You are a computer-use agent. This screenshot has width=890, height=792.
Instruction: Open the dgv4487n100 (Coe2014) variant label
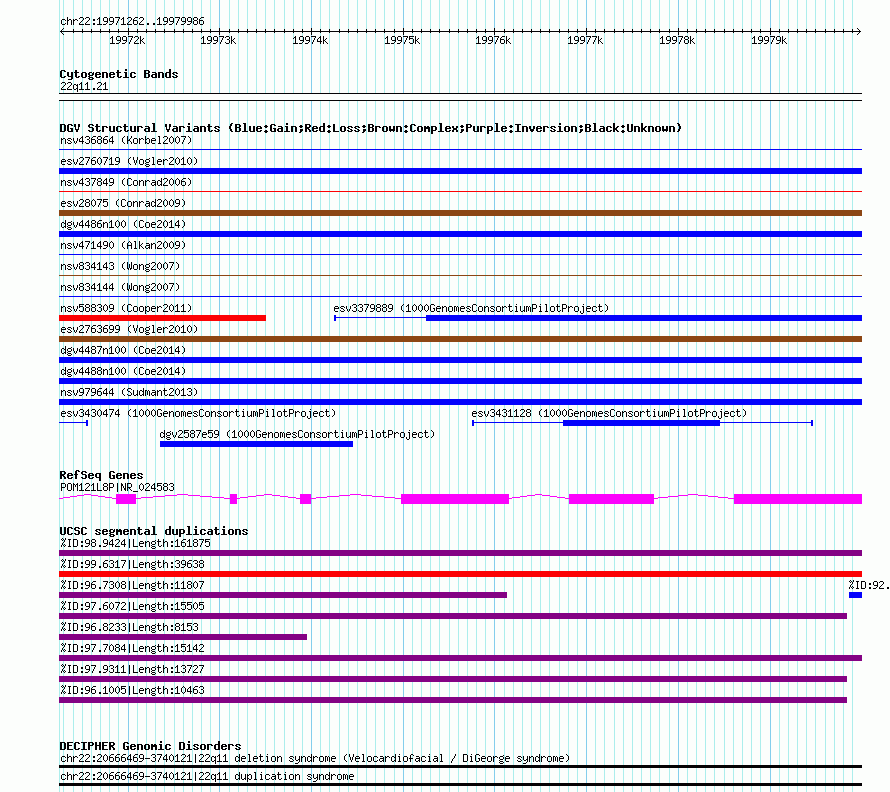coord(123,350)
